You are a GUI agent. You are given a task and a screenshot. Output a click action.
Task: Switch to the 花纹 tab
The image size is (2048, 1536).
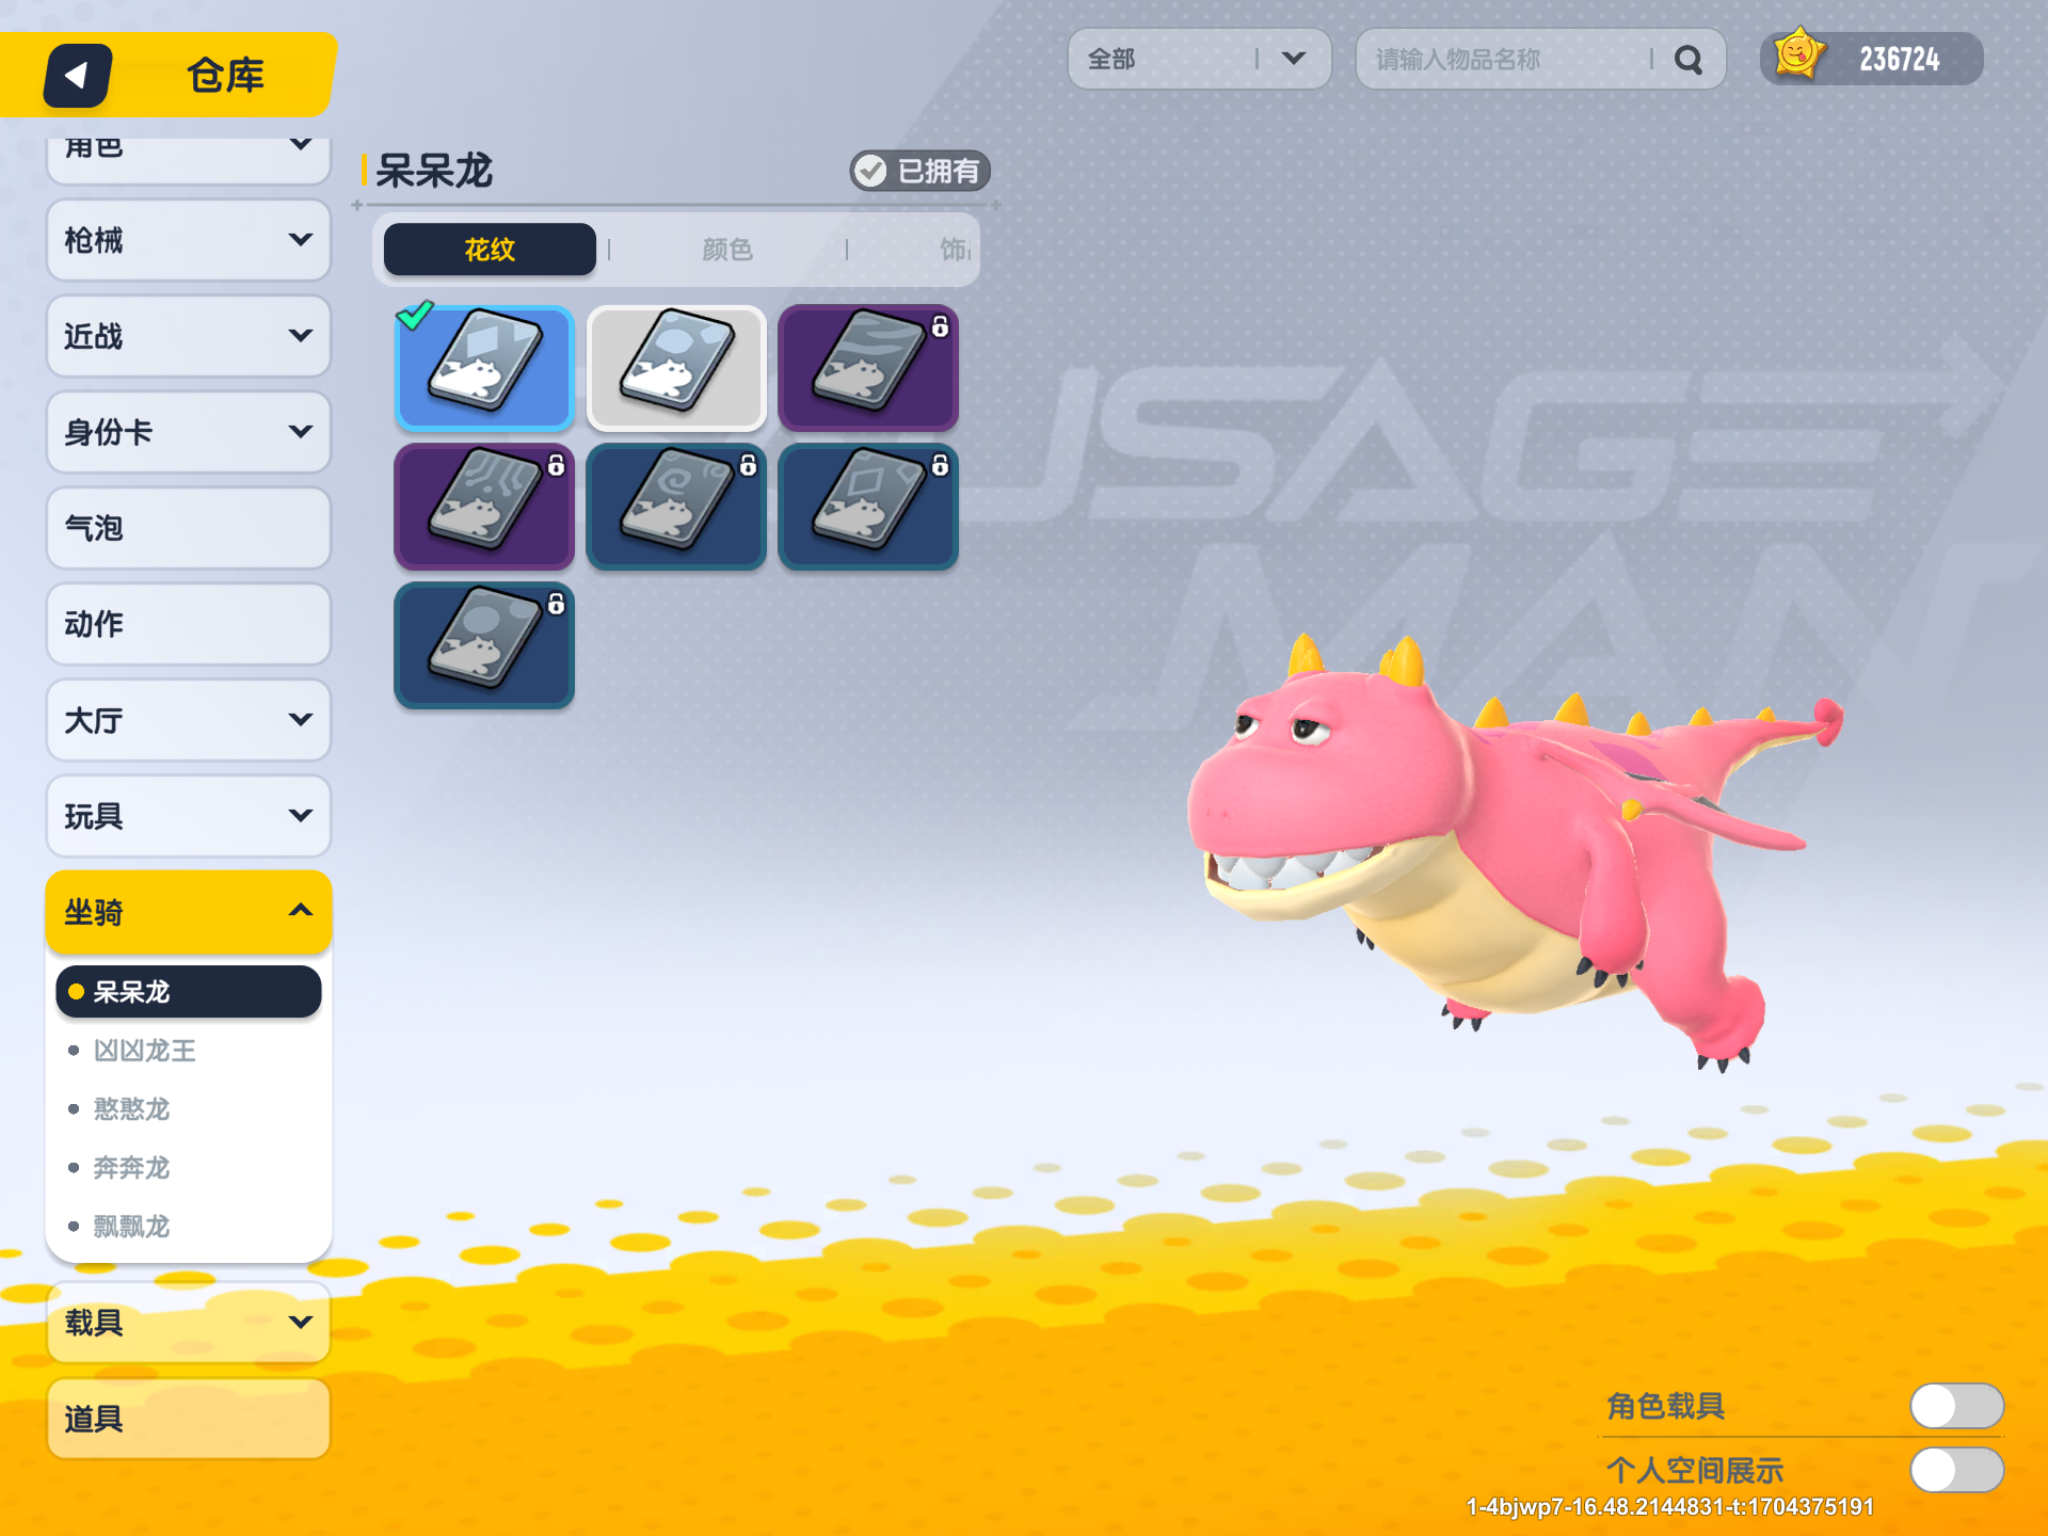click(x=490, y=249)
